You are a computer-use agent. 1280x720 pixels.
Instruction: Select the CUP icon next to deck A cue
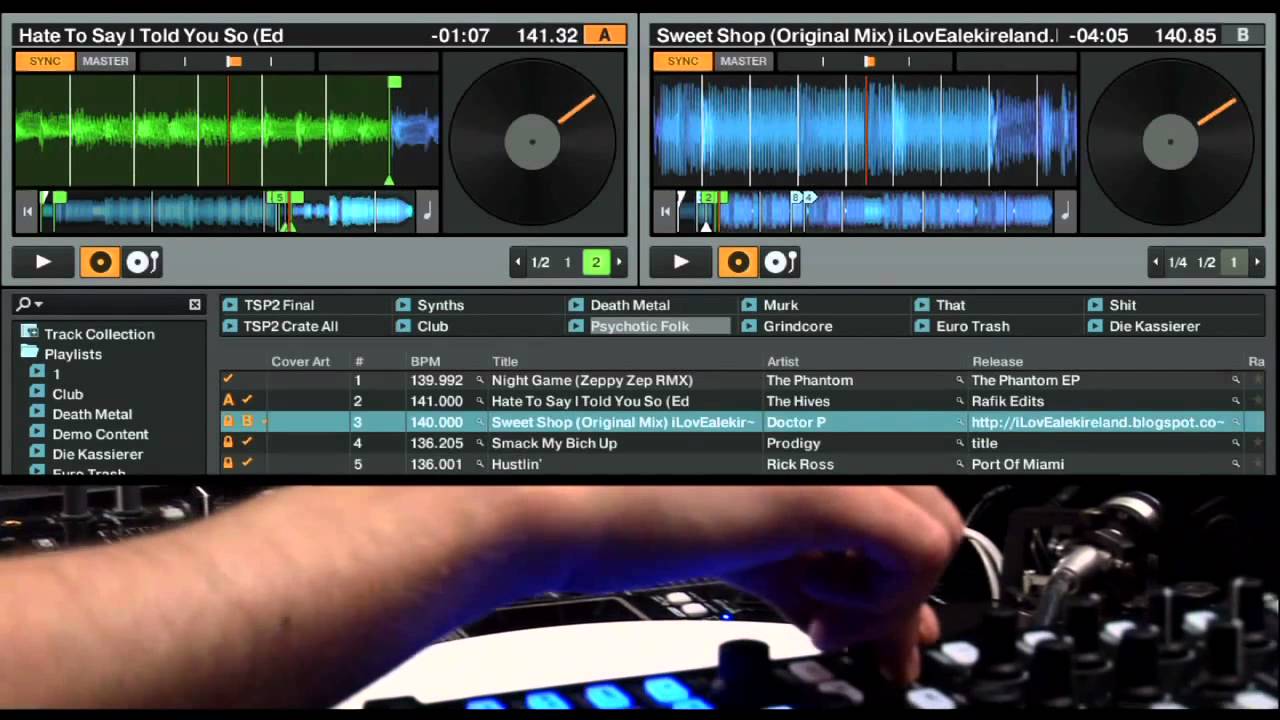pyautogui.click(x=142, y=262)
